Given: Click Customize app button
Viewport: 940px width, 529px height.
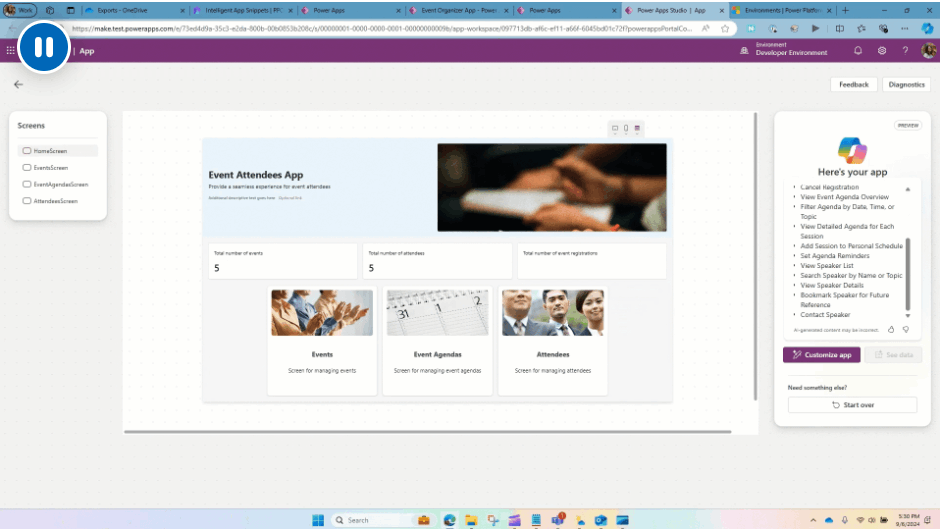Looking at the screenshot, I should (x=821, y=354).
